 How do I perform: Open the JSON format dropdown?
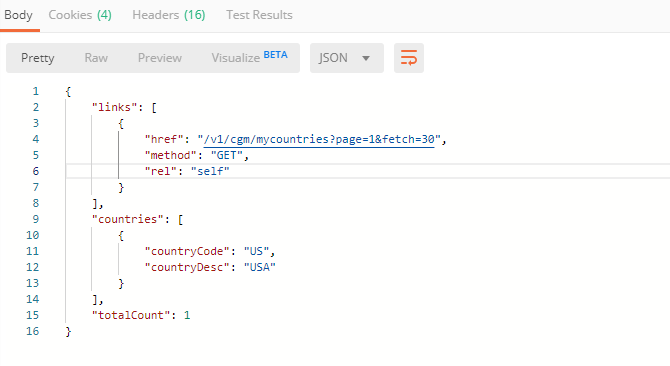pyautogui.click(x=347, y=58)
